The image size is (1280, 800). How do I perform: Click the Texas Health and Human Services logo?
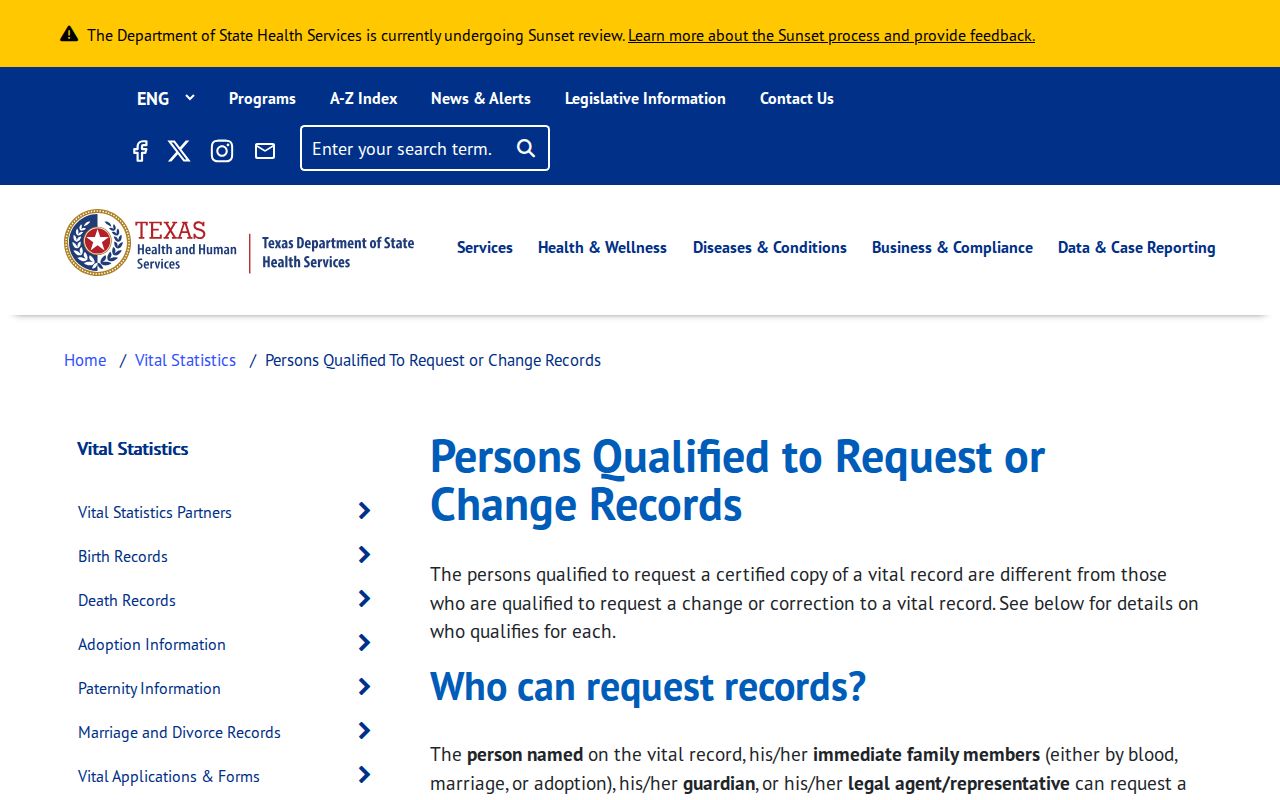click(151, 243)
